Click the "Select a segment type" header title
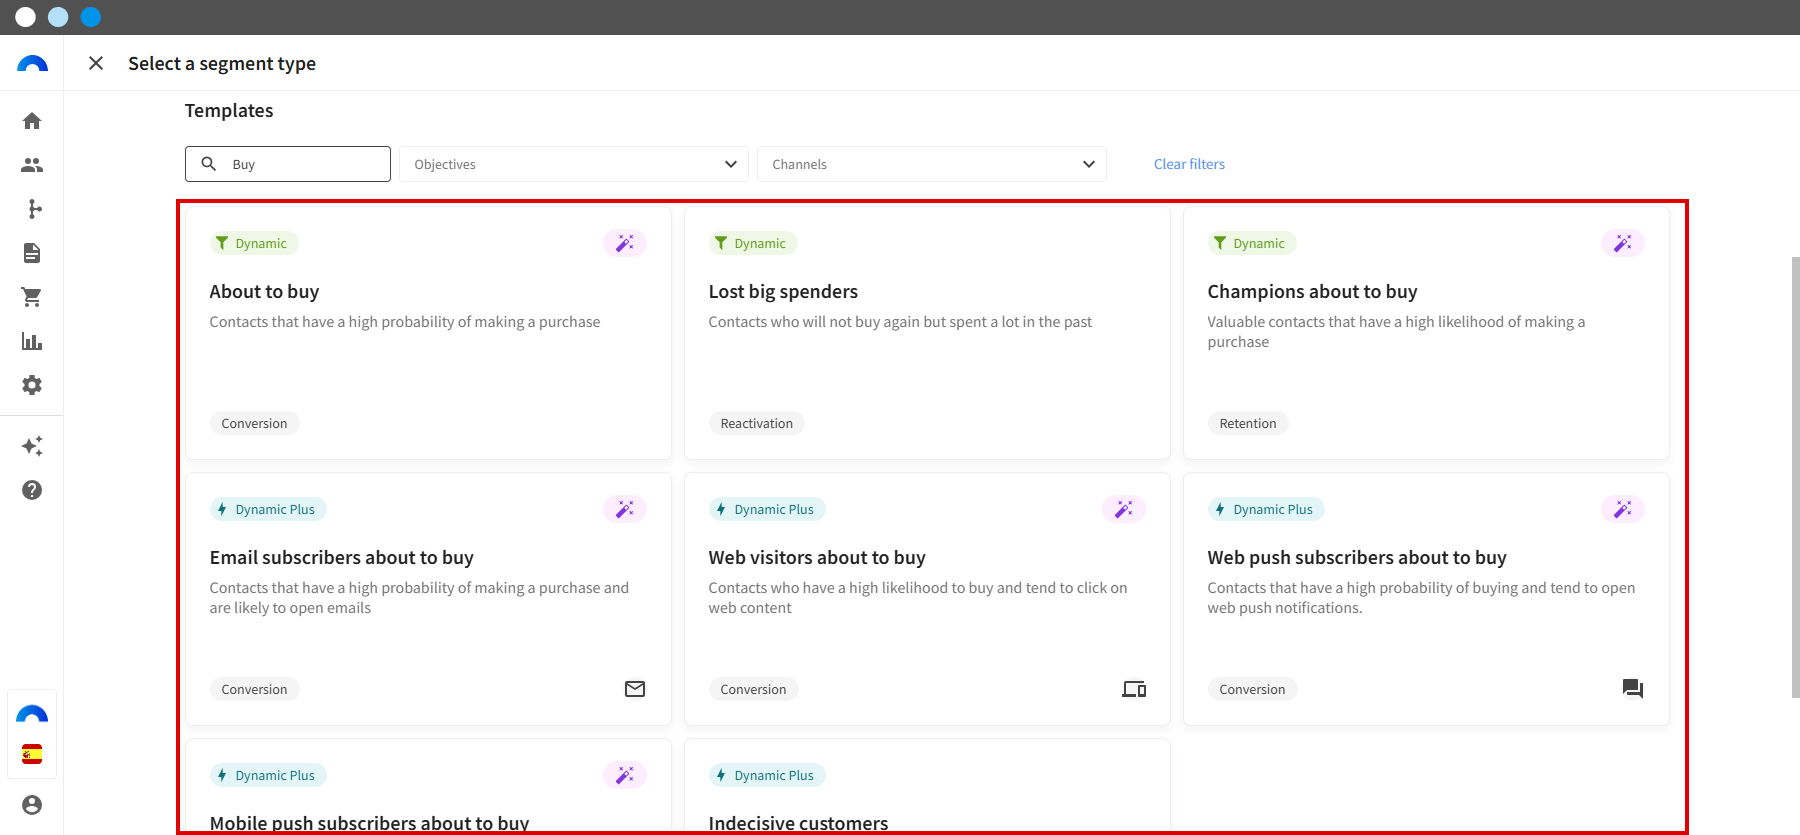This screenshot has height=835, width=1800. pyautogui.click(x=222, y=64)
